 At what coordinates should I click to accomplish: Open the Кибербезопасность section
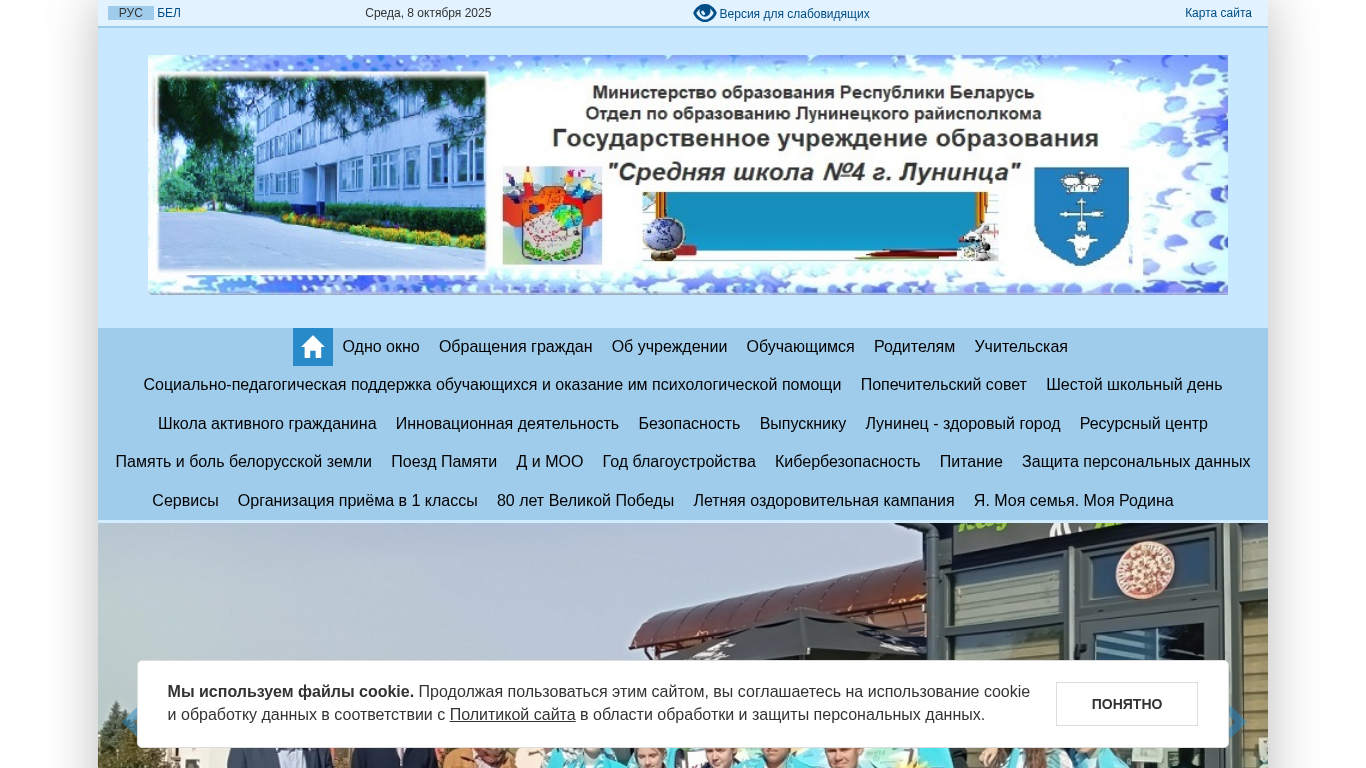click(x=847, y=462)
